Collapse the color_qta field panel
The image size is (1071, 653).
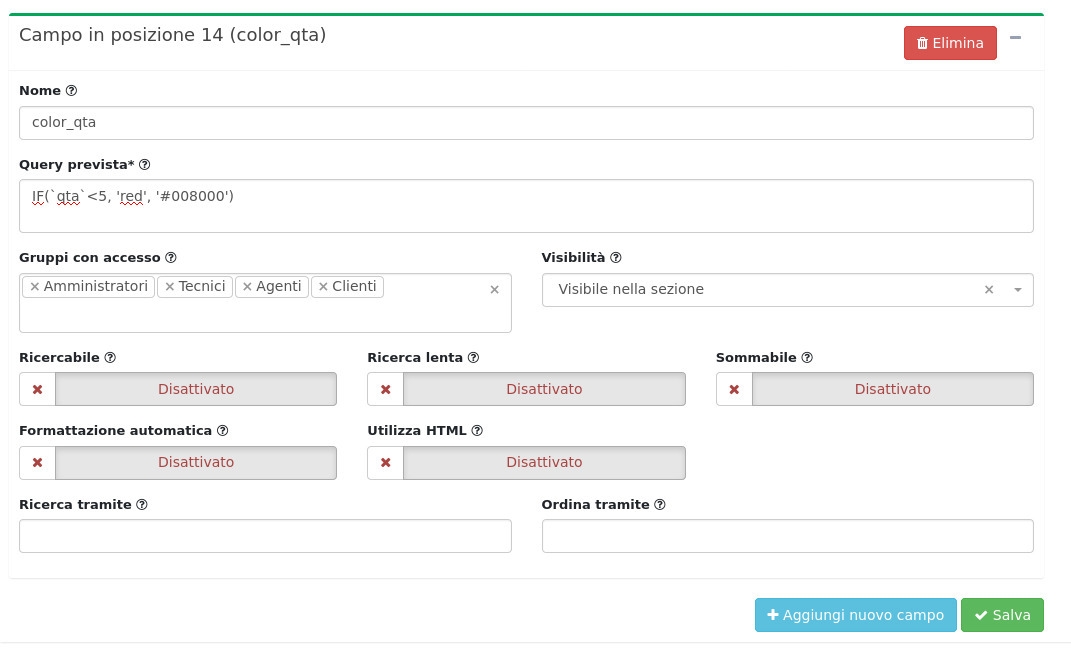pyautogui.click(x=1016, y=38)
